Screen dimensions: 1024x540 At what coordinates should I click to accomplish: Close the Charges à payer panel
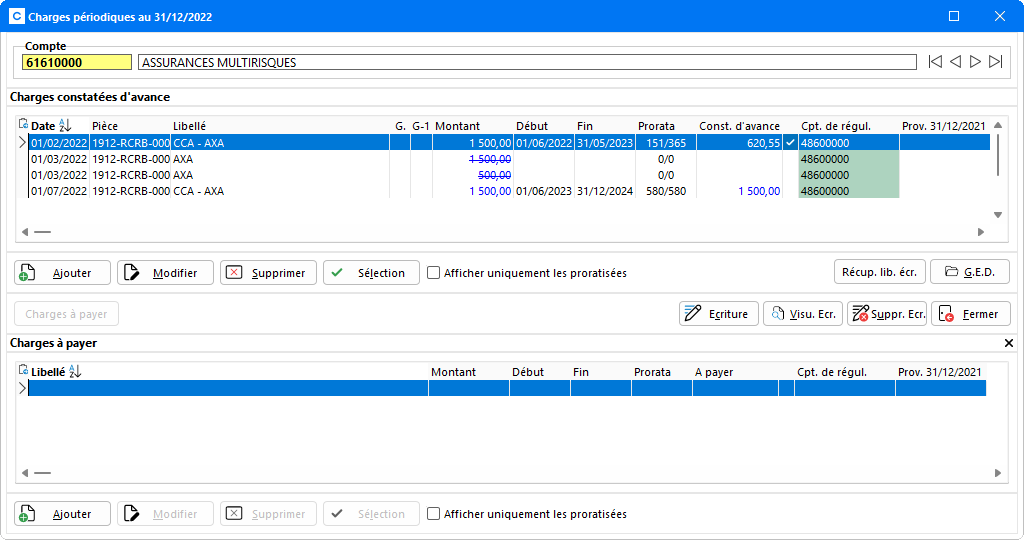(1008, 344)
